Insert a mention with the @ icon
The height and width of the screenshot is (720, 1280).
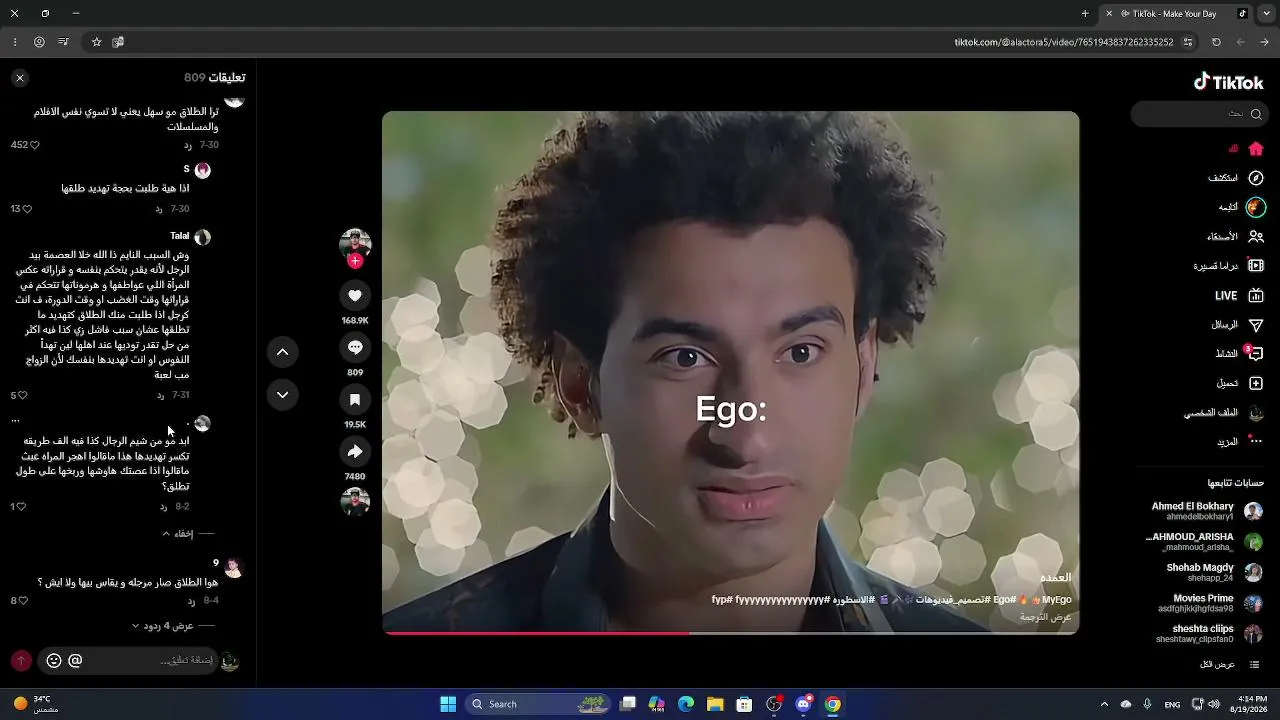[75, 660]
